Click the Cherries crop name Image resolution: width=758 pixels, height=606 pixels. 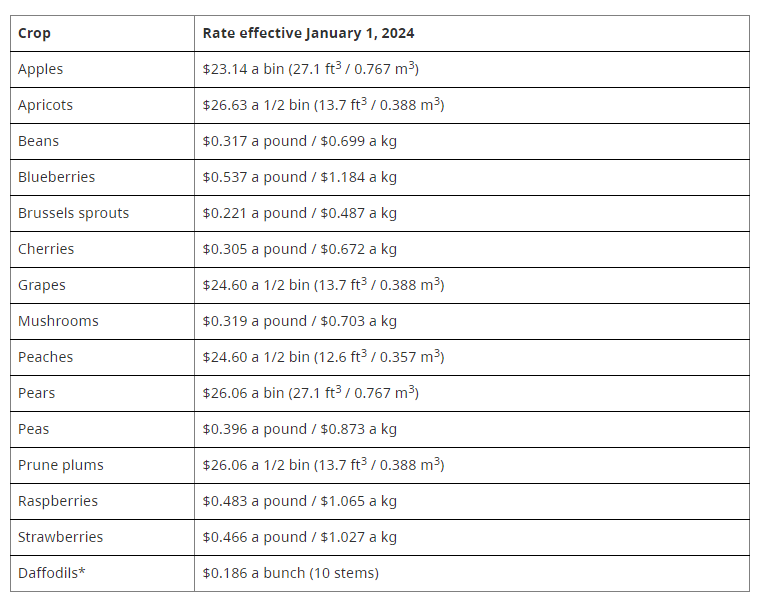tap(46, 249)
